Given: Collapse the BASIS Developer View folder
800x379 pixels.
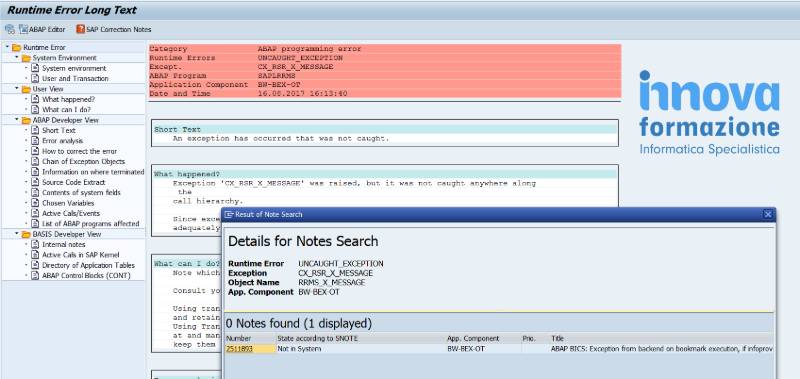Looking at the screenshot, I should pos(17,234).
